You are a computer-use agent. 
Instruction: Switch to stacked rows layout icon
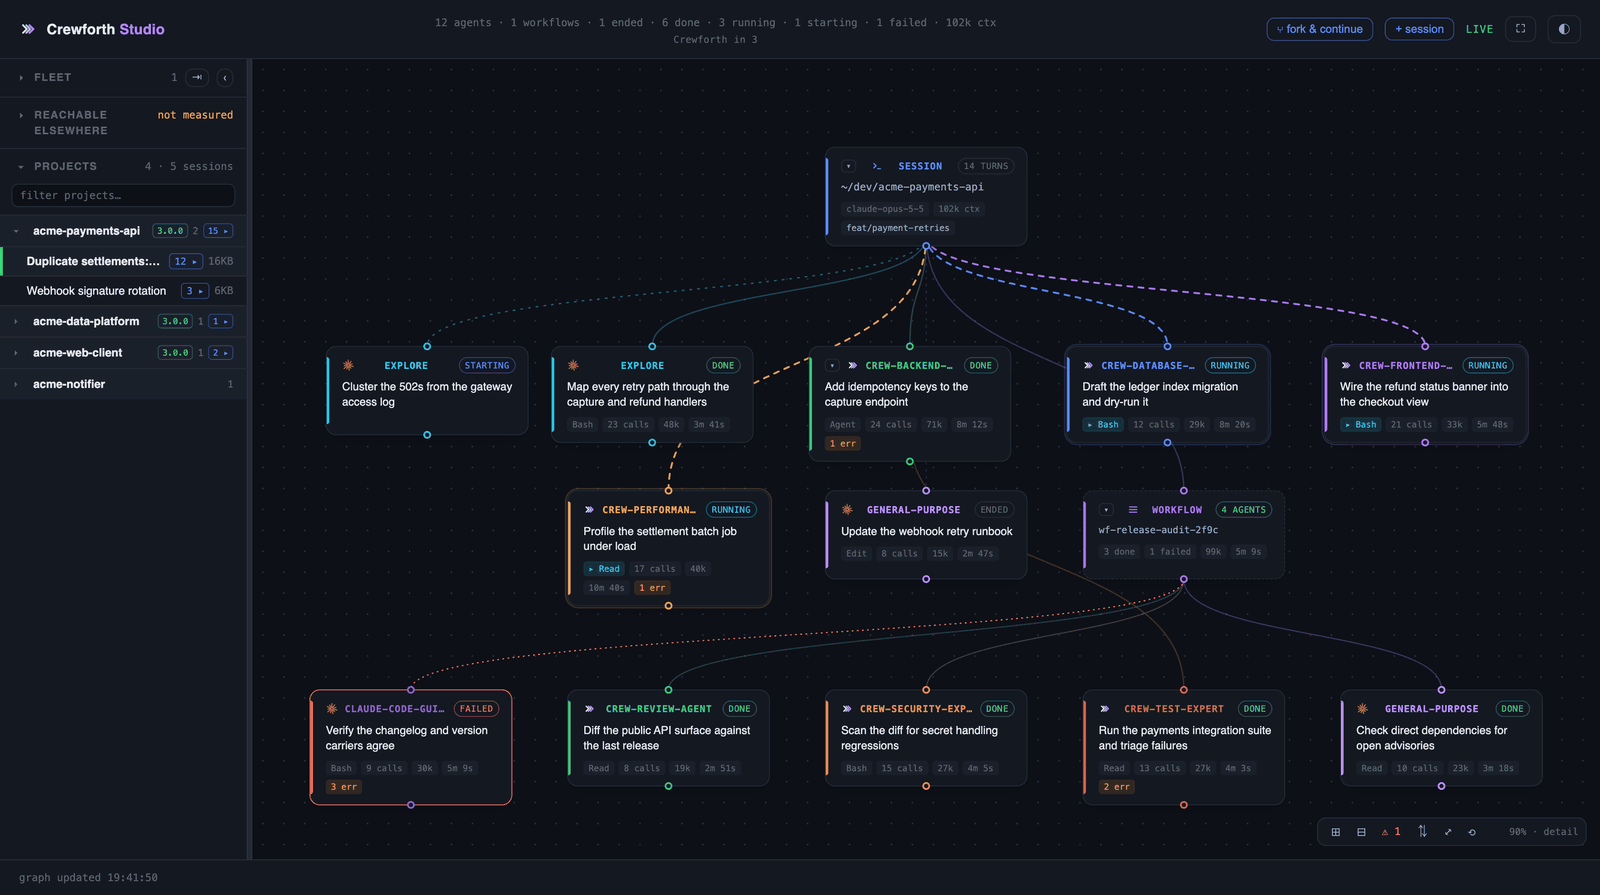[x=1361, y=832]
